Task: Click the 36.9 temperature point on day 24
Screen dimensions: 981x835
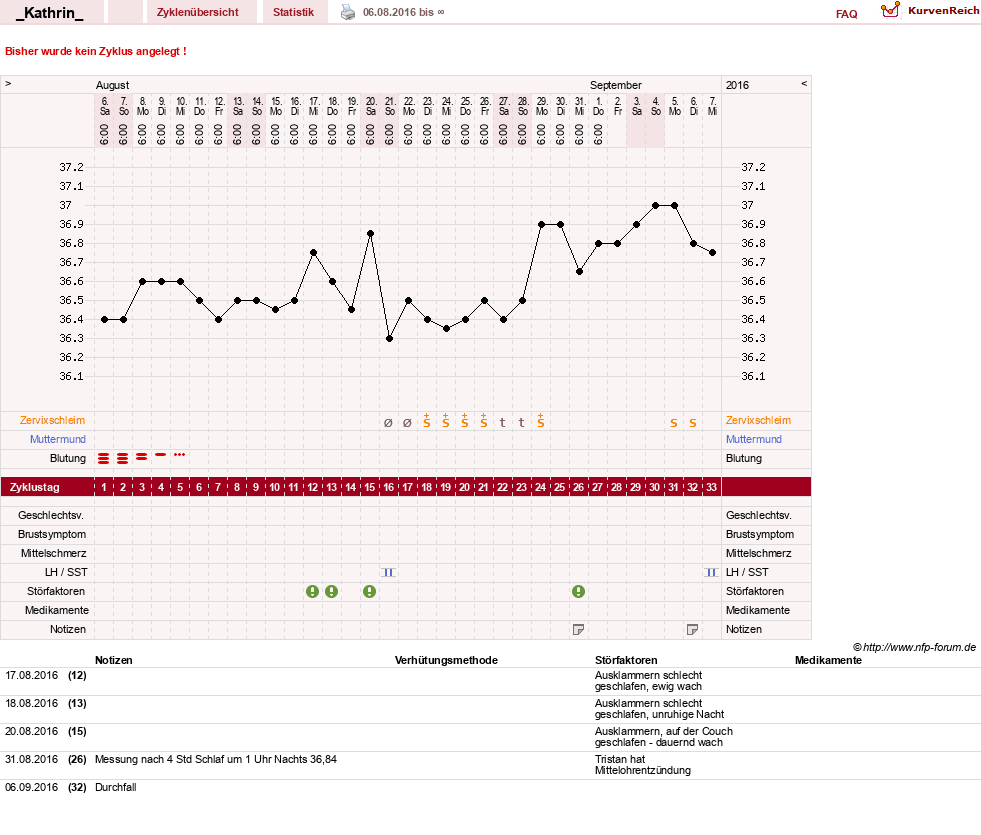Action: (541, 224)
